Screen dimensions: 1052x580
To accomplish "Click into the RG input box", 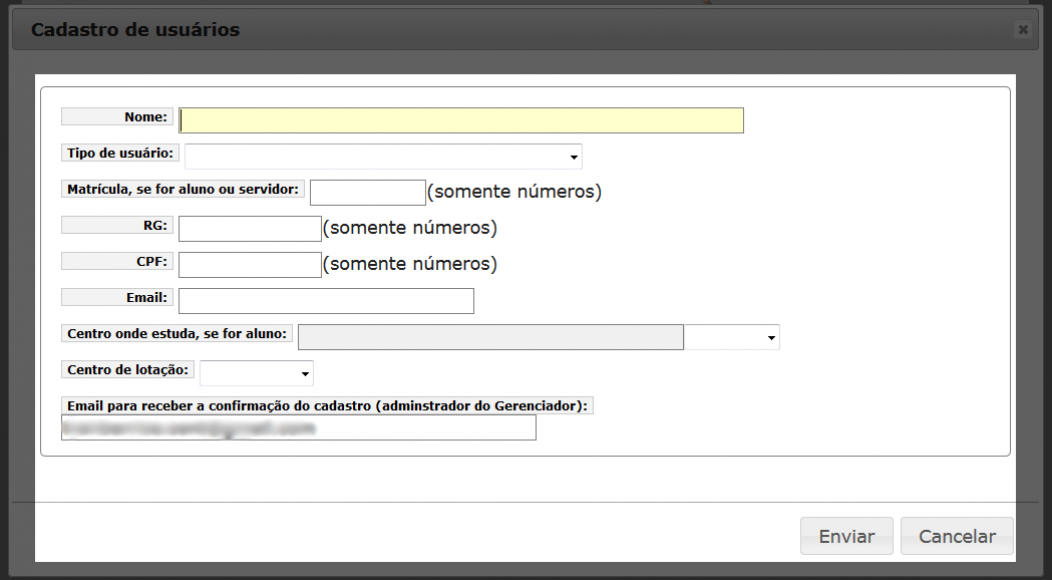I will click(x=249, y=228).
